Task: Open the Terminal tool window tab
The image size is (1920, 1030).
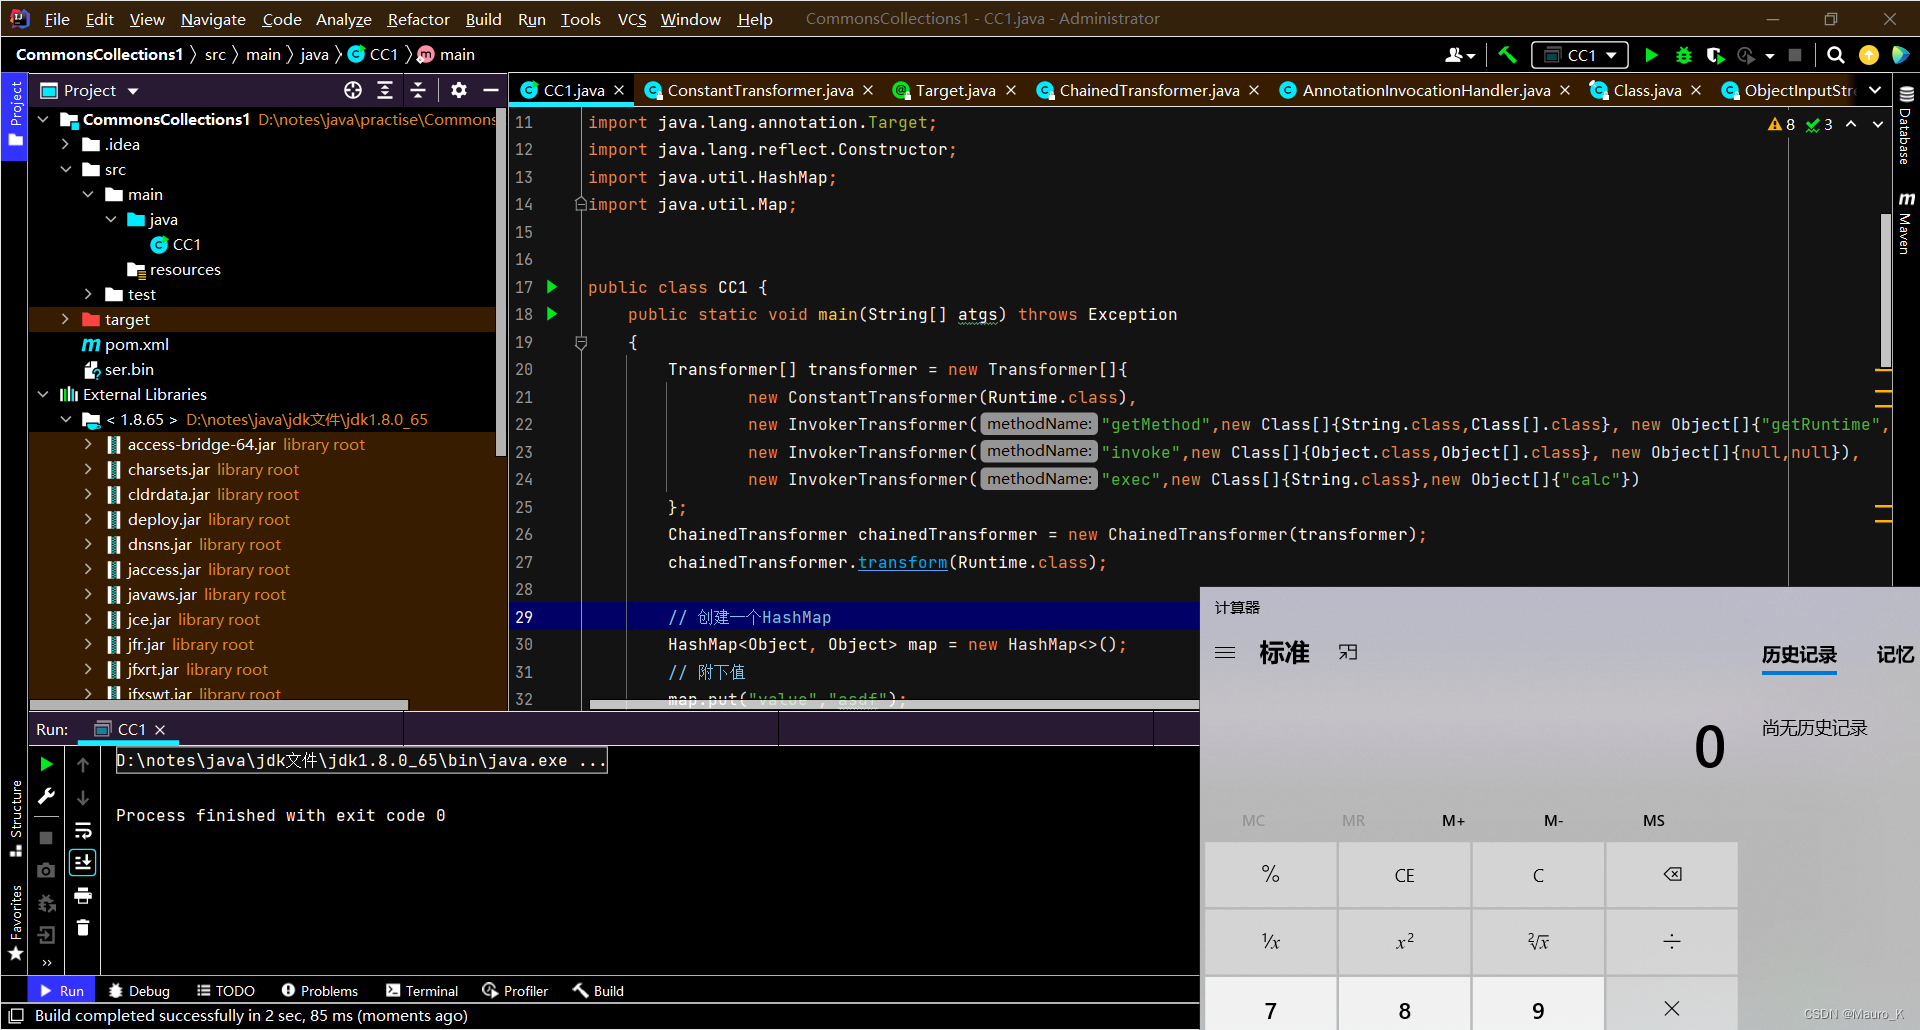Action: (x=422, y=991)
